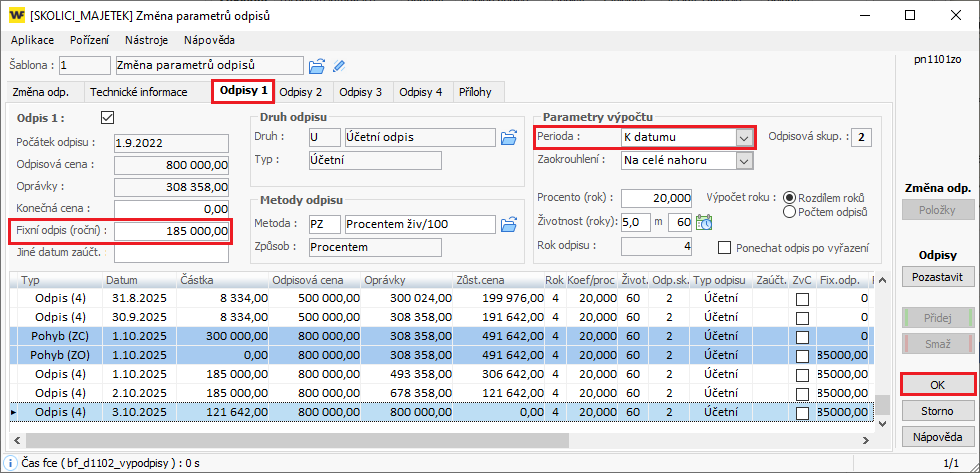Click into the Fixní odpis (roční) field
The width and height of the screenshot is (980, 473).
click(172, 232)
